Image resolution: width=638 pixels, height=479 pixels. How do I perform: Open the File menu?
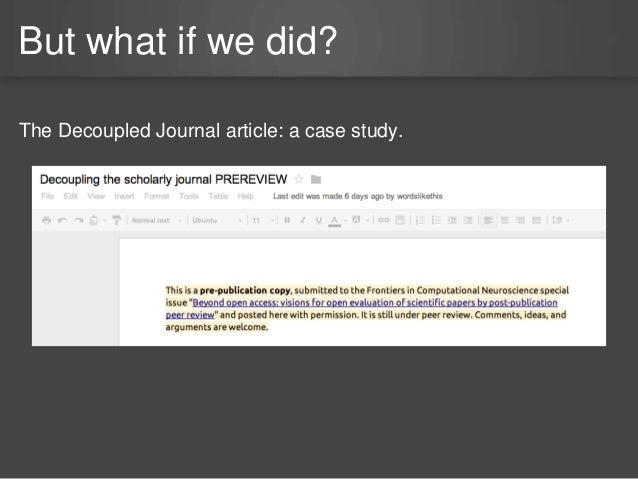point(47,196)
